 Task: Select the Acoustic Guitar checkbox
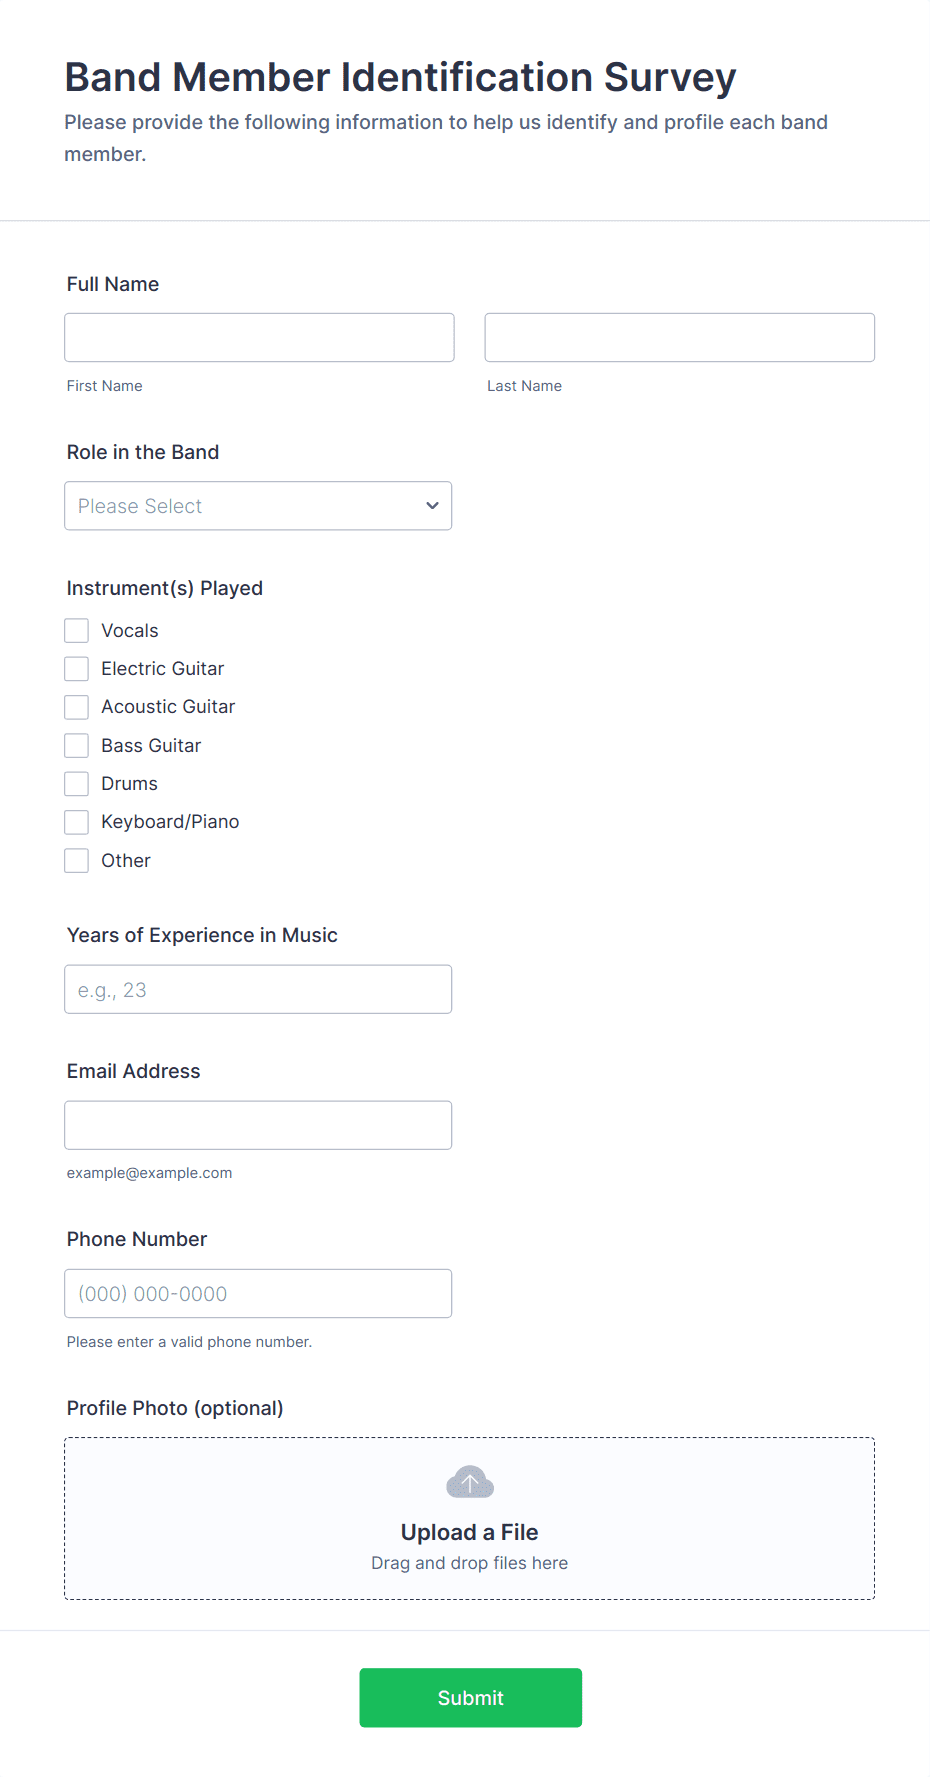[77, 707]
